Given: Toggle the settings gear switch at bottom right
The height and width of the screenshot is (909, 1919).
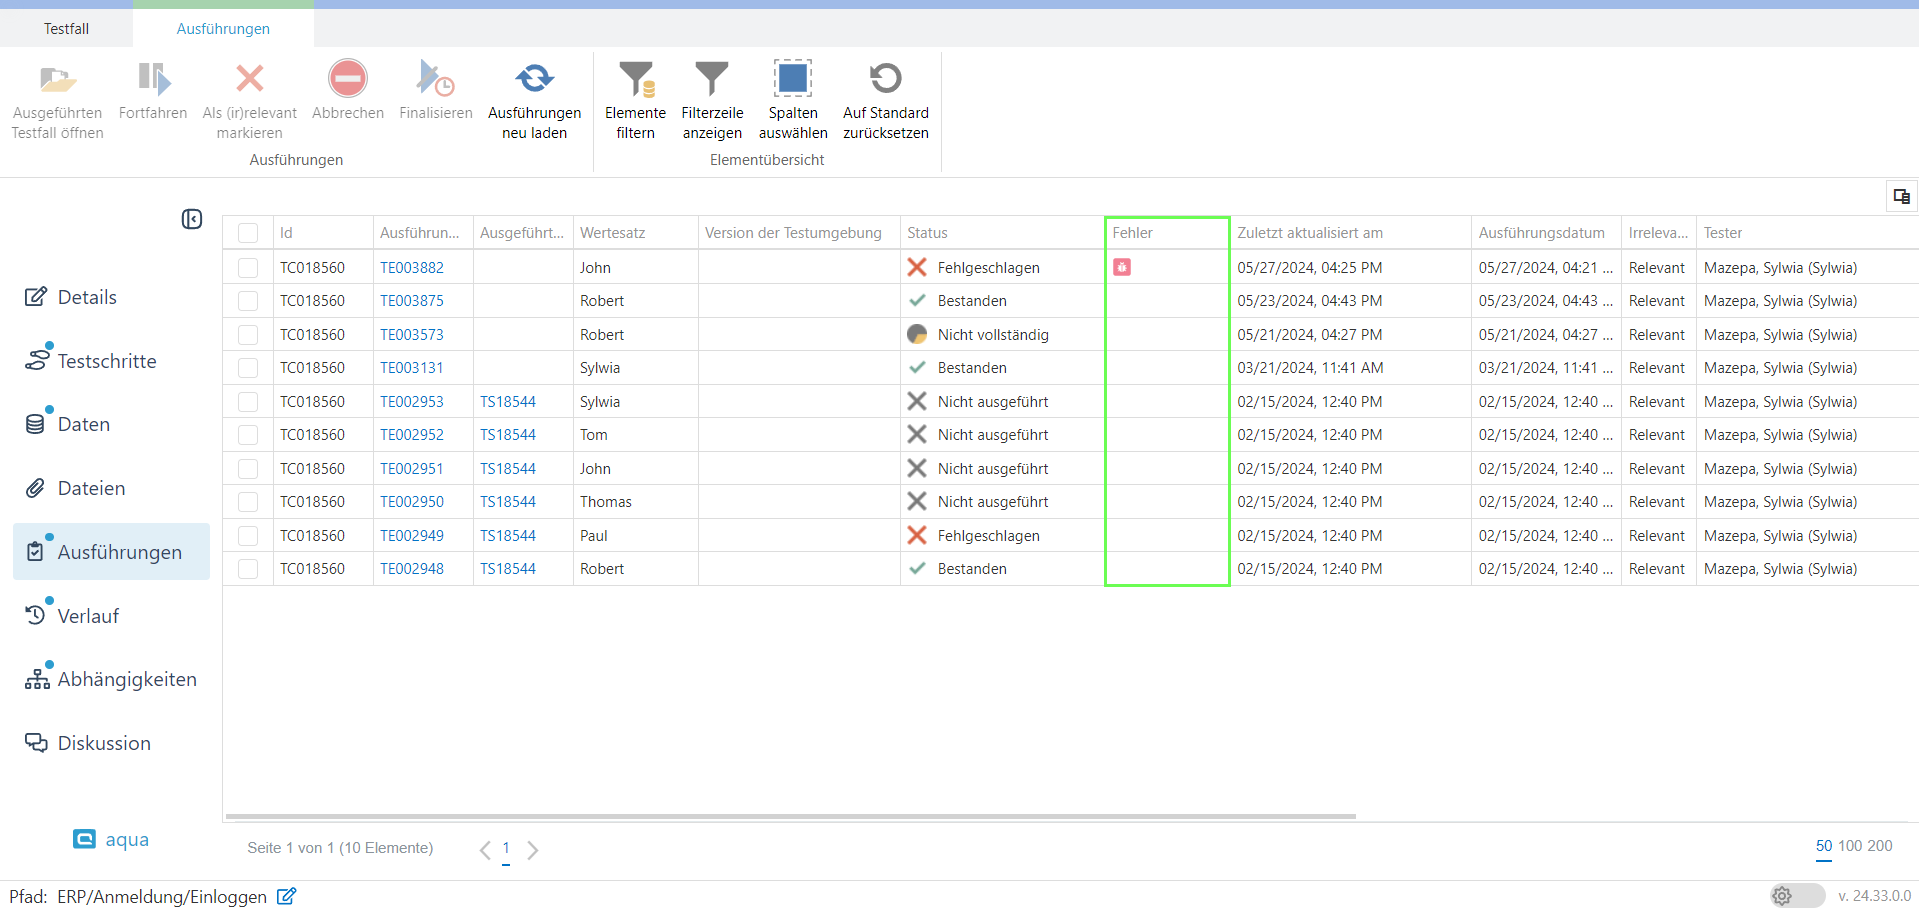Looking at the screenshot, I should click(x=1796, y=896).
